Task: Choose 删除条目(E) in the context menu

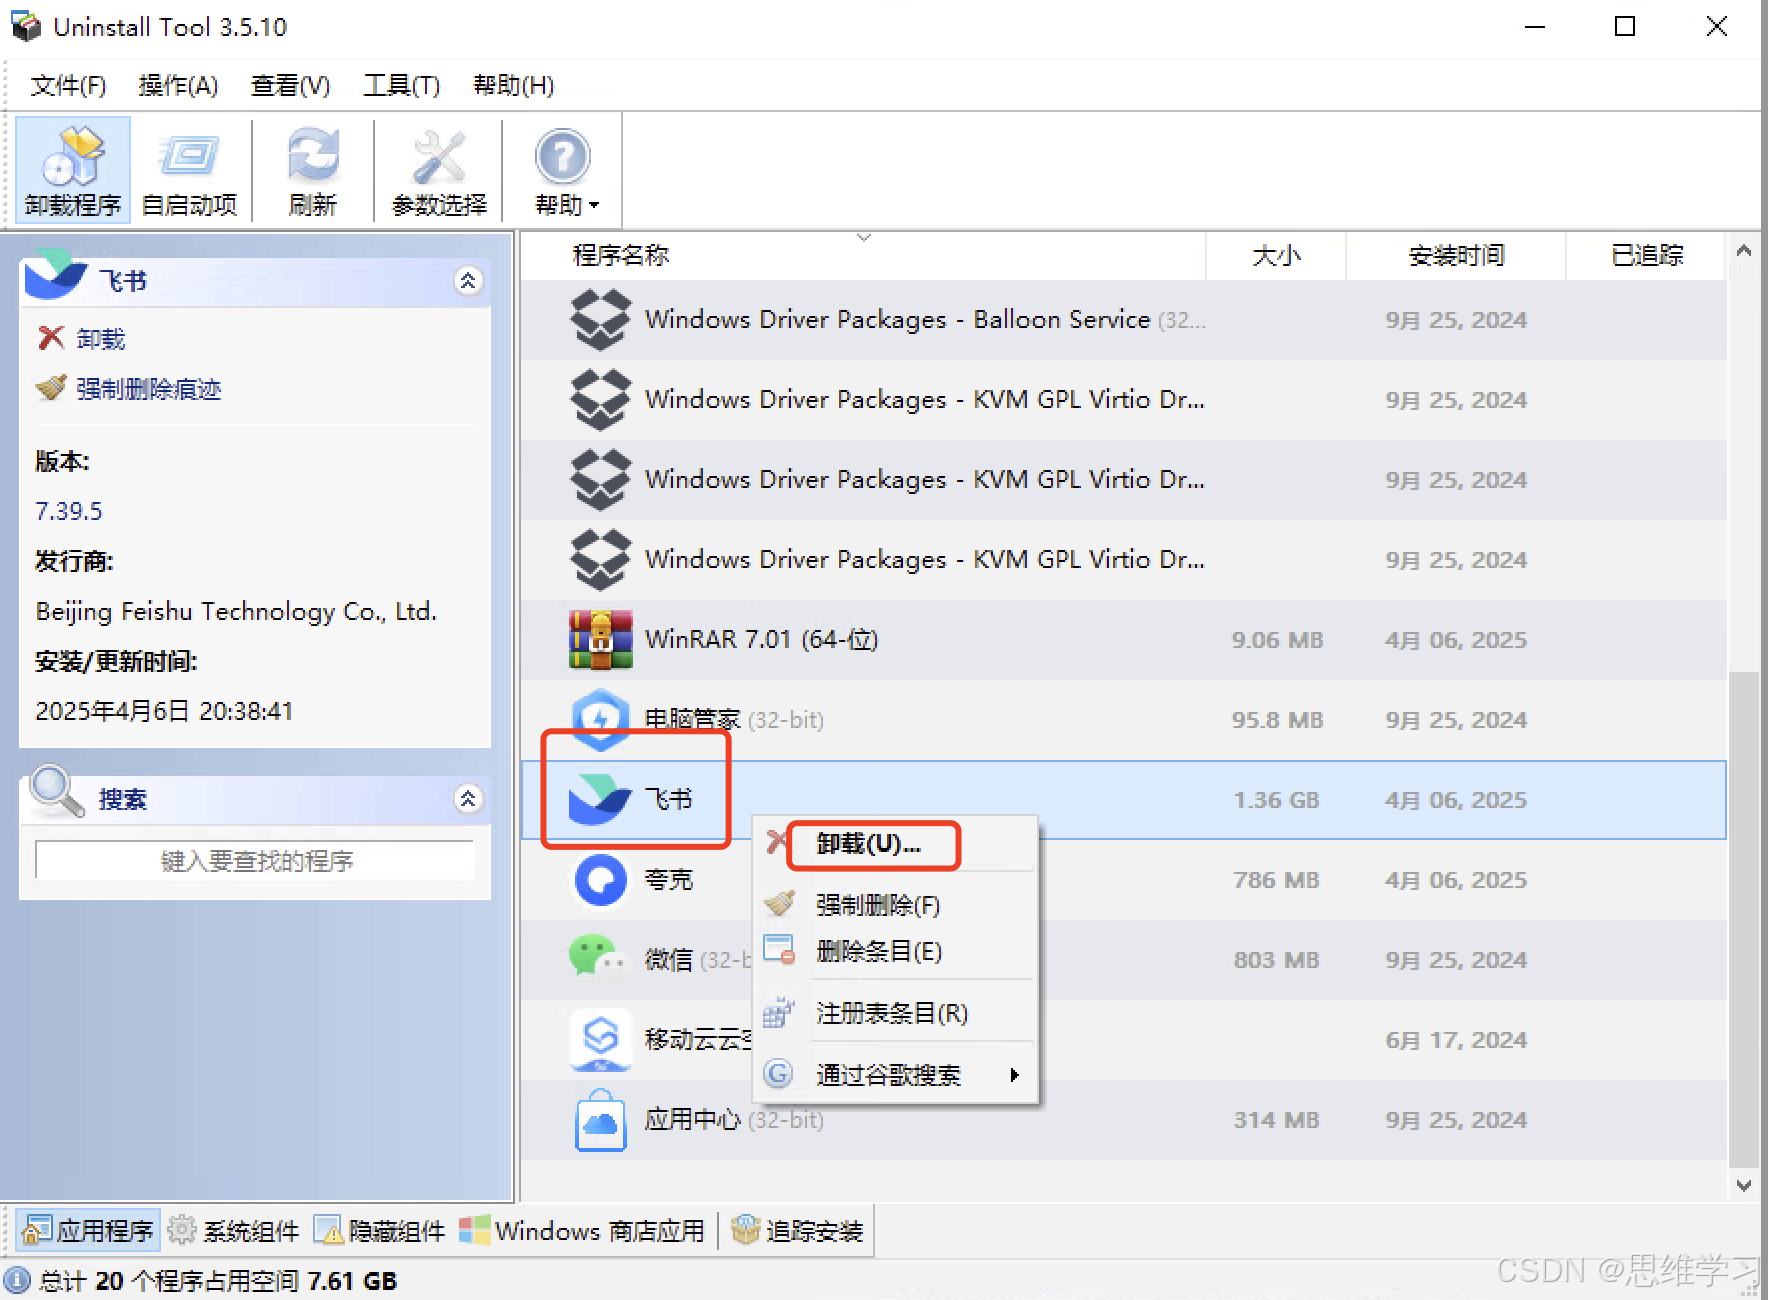Action: coord(895,951)
